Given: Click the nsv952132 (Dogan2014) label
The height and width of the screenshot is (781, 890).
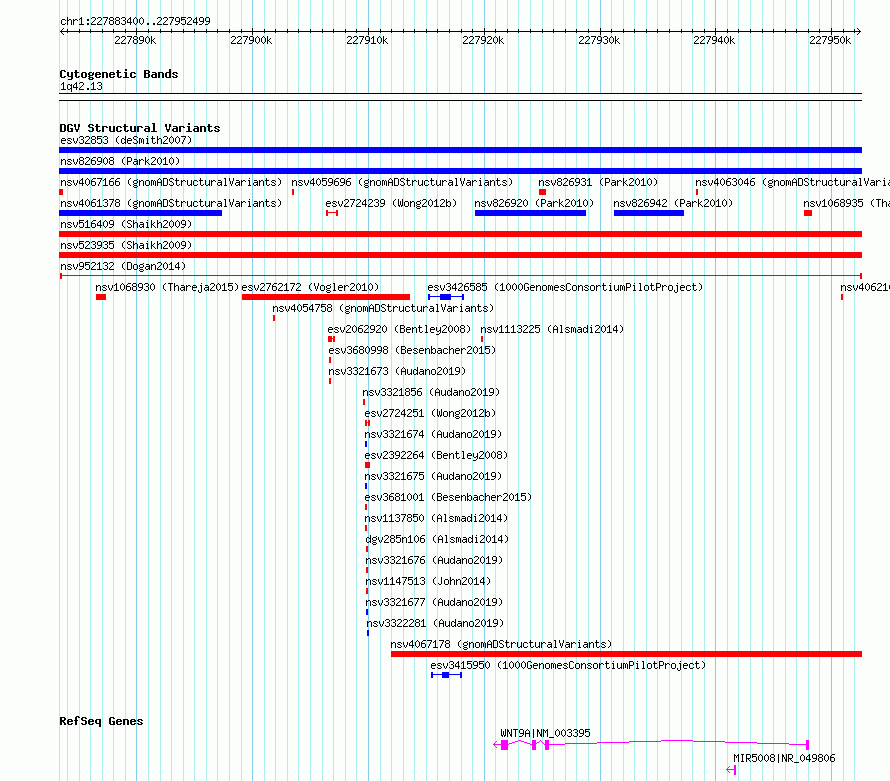Looking at the screenshot, I should pyautogui.click(x=123, y=266).
